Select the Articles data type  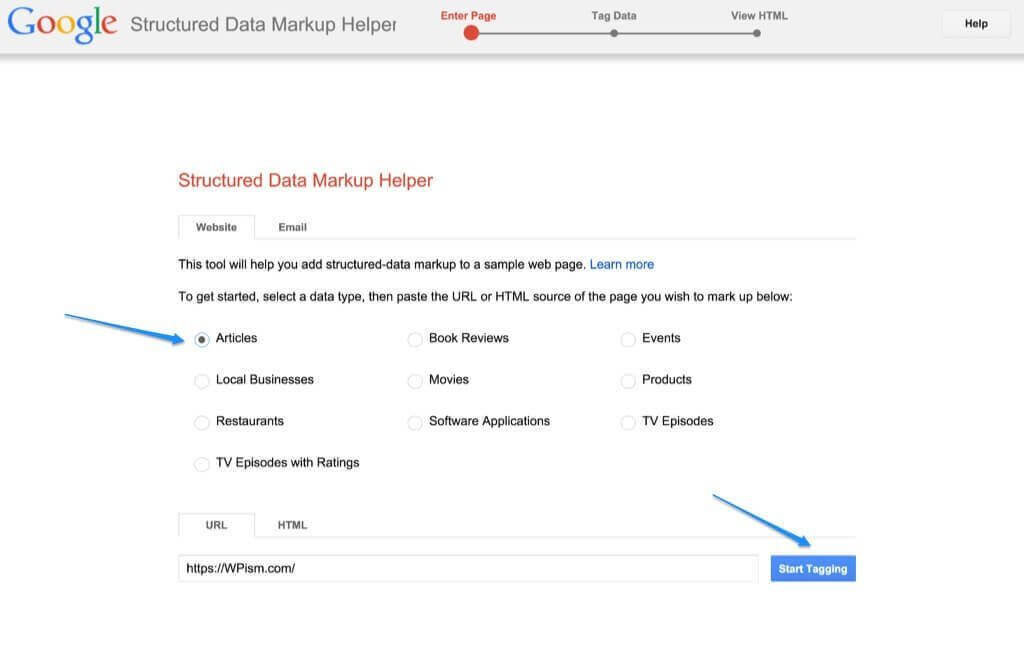(202, 339)
